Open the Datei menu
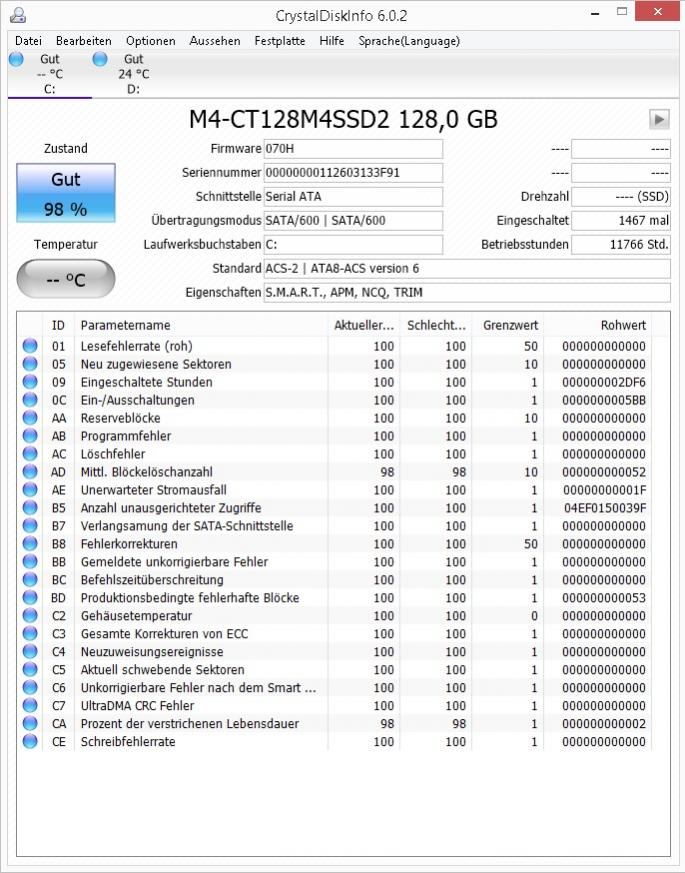The image size is (685, 873). click(x=28, y=41)
